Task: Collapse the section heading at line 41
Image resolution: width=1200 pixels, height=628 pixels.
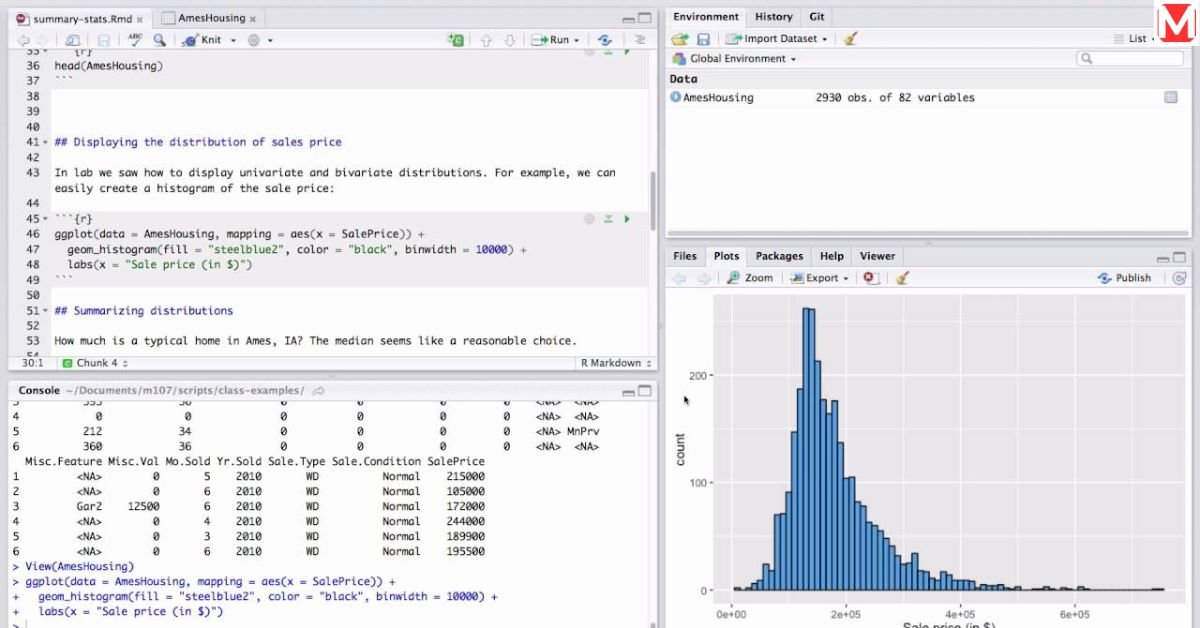Action: (x=45, y=142)
